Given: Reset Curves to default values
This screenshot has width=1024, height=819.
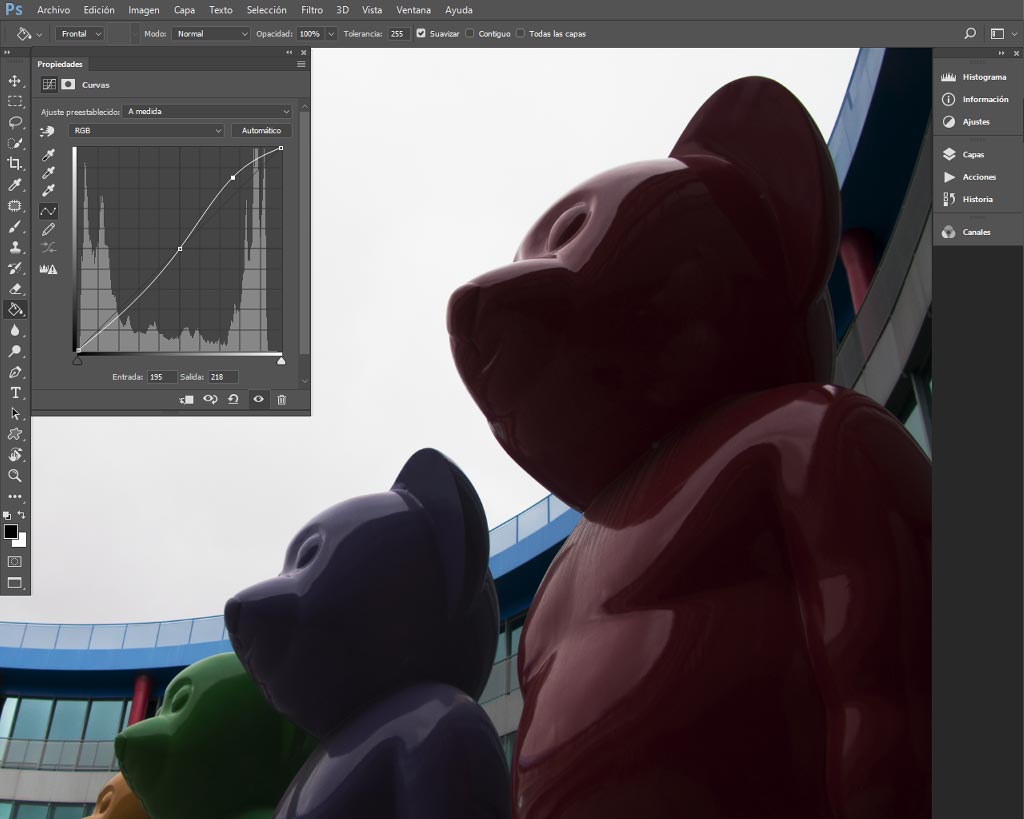Looking at the screenshot, I should (x=233, y=399).
